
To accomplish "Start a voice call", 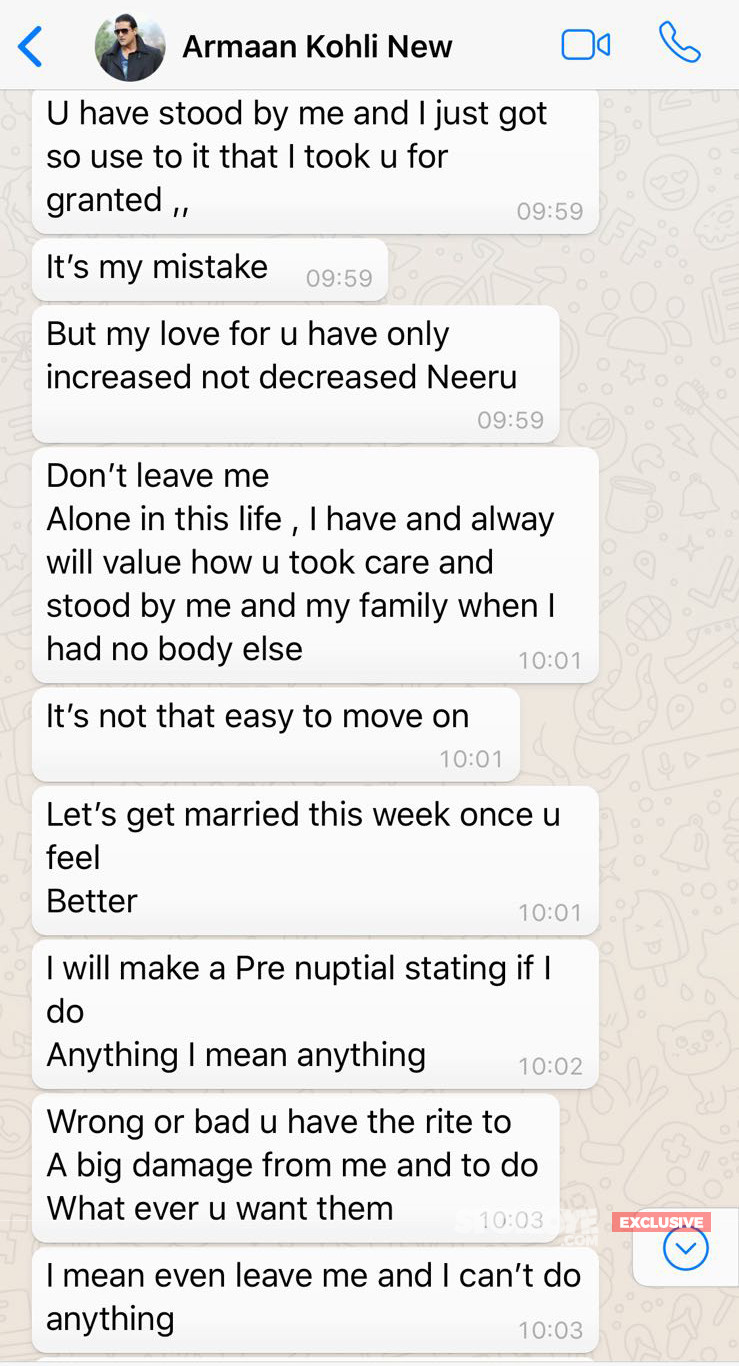I will [x=679, y=43].
